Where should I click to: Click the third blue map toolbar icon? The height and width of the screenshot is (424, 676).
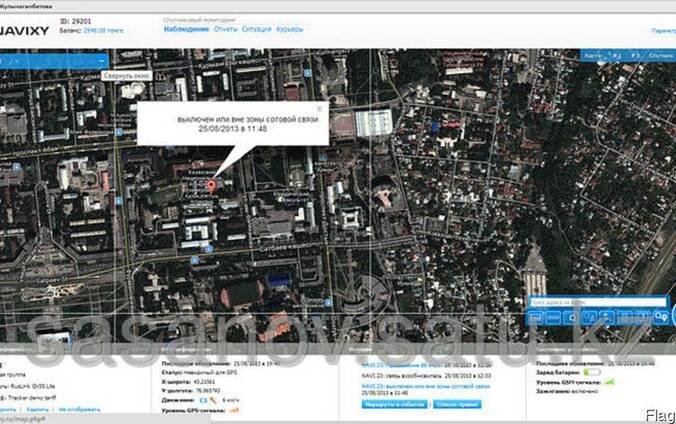571,318
